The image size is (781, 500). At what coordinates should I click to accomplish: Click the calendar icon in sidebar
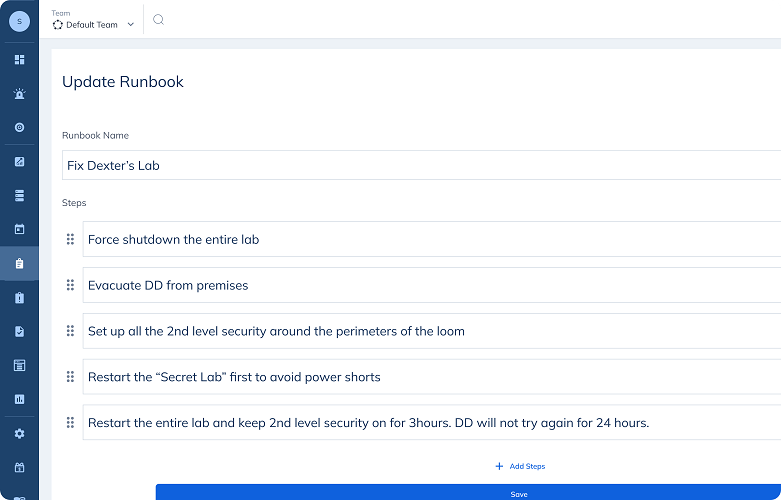(19, 229)
